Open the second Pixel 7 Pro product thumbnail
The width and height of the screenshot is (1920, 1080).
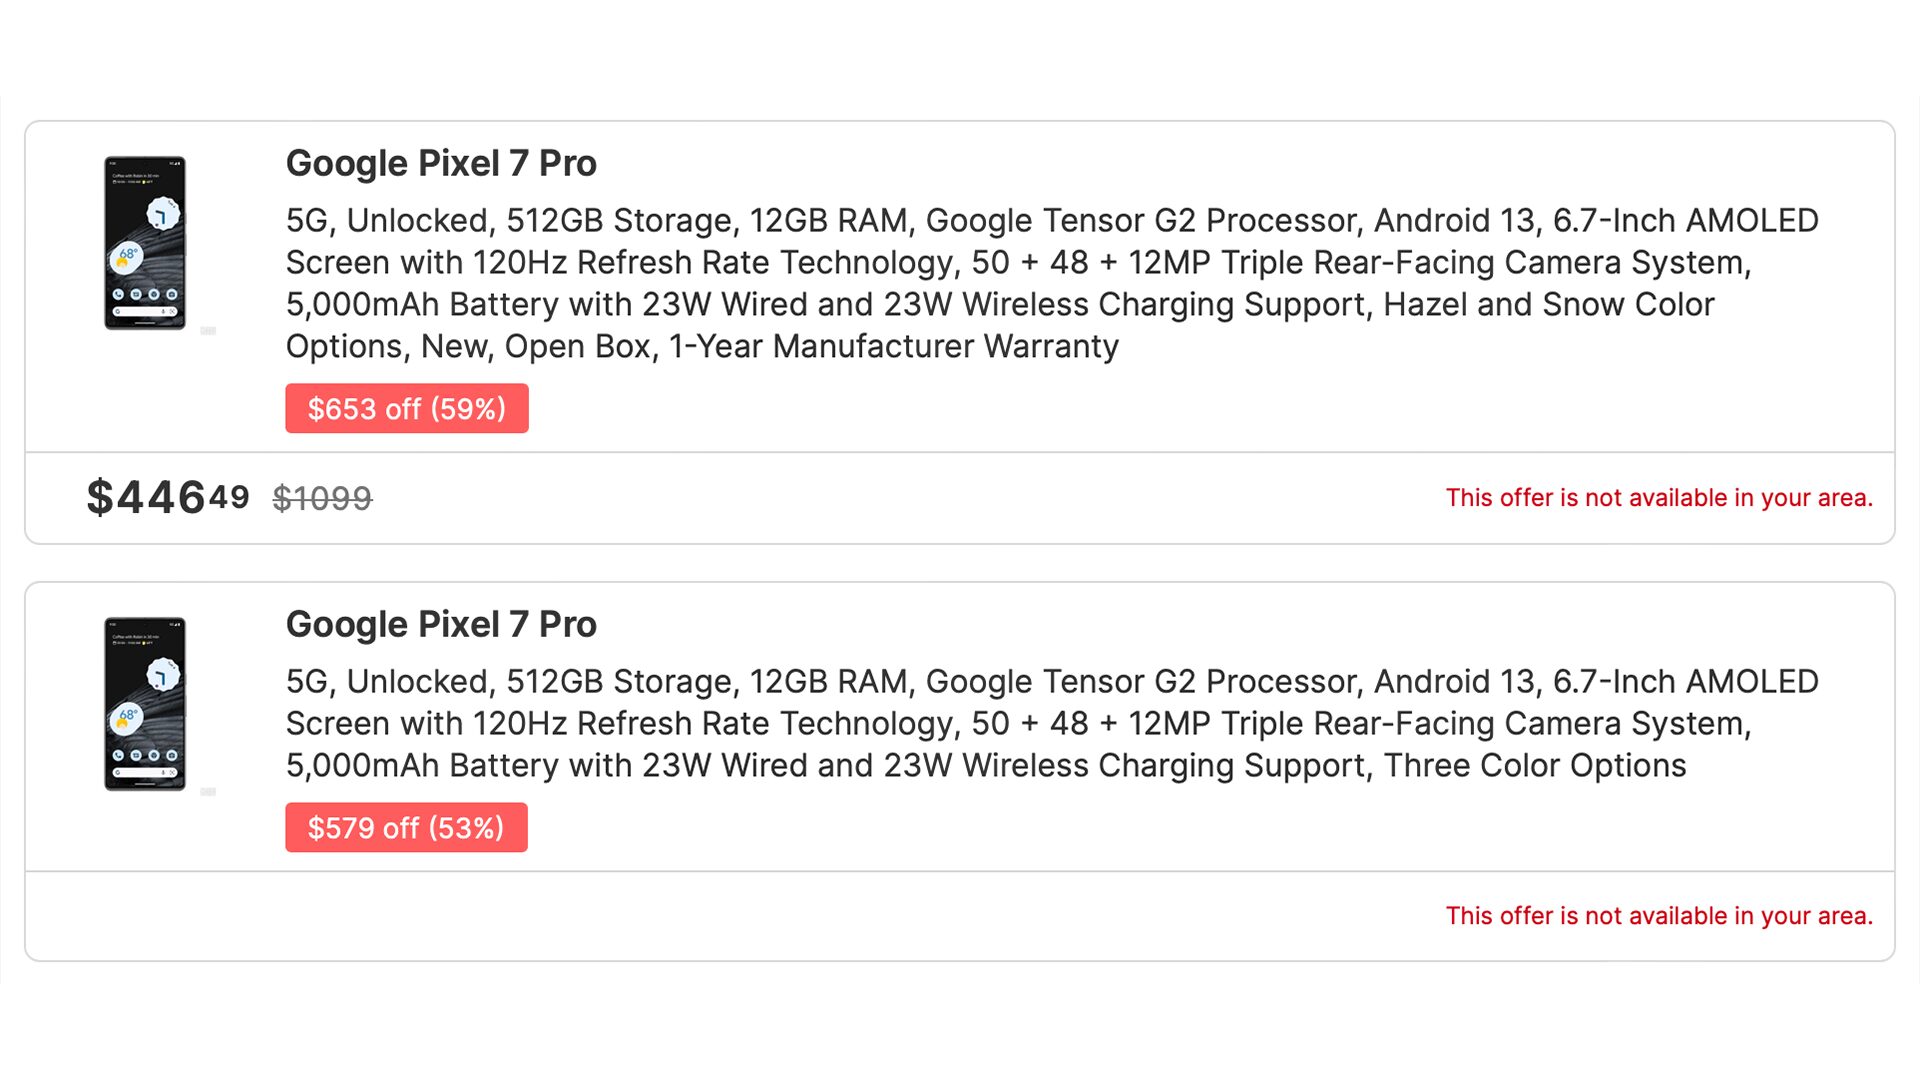point(145,704)
